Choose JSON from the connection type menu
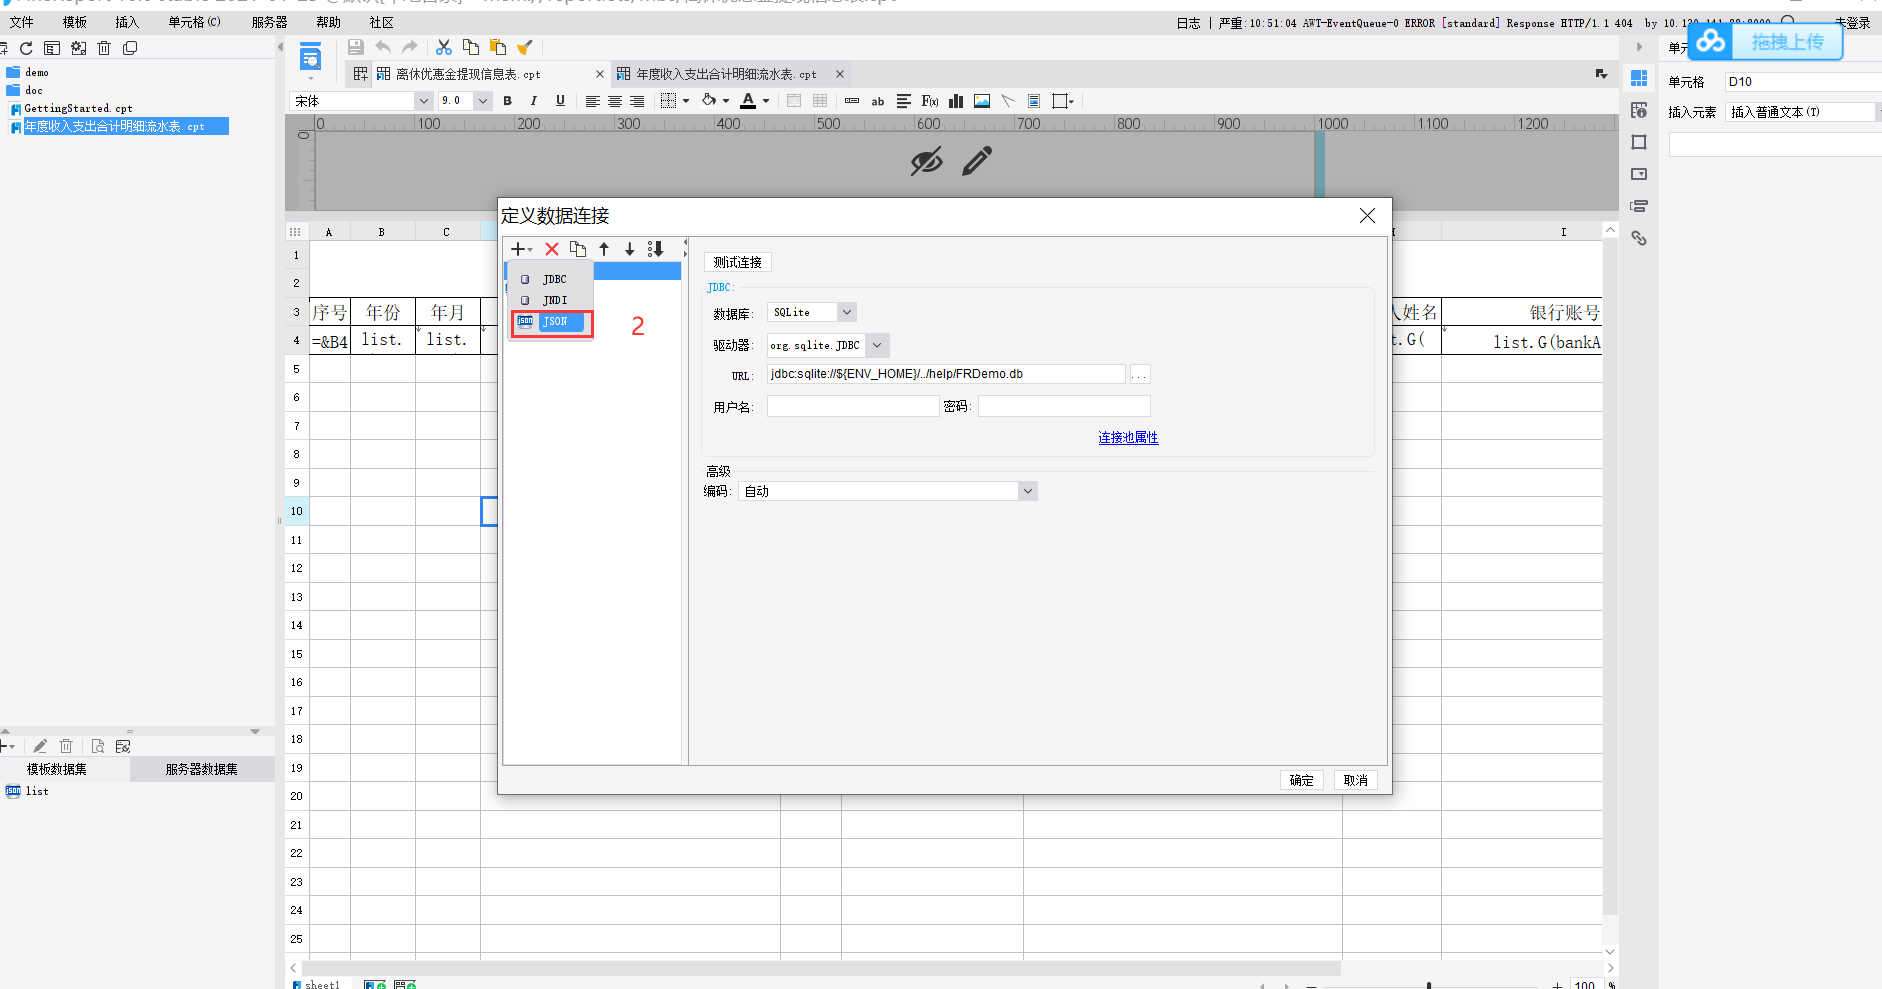1882x989 pixels. pyautogui.click(x=552, y=321)
